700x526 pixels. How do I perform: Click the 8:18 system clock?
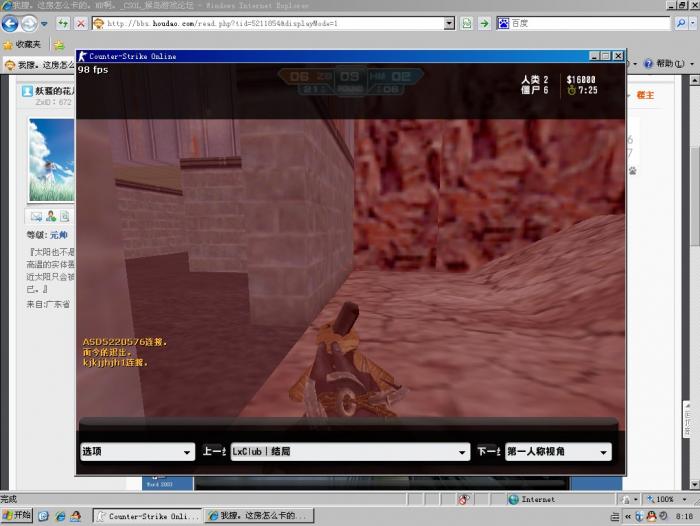pos(684,517)
